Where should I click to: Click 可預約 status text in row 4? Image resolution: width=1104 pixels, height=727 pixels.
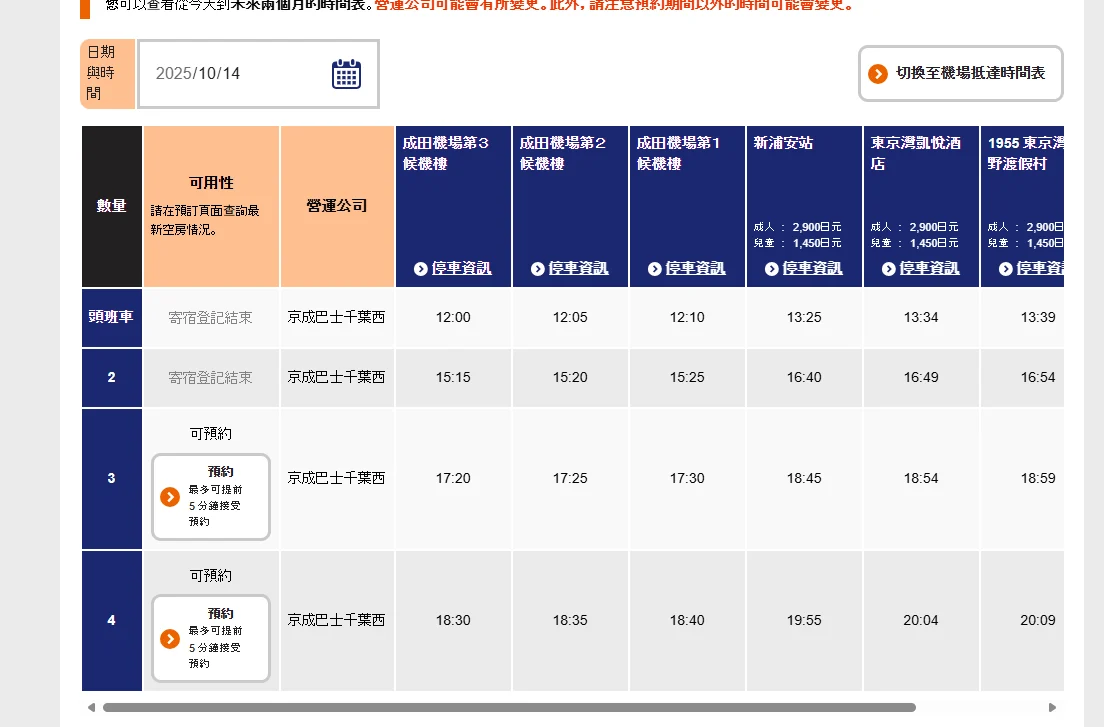[x=211, y=576]
